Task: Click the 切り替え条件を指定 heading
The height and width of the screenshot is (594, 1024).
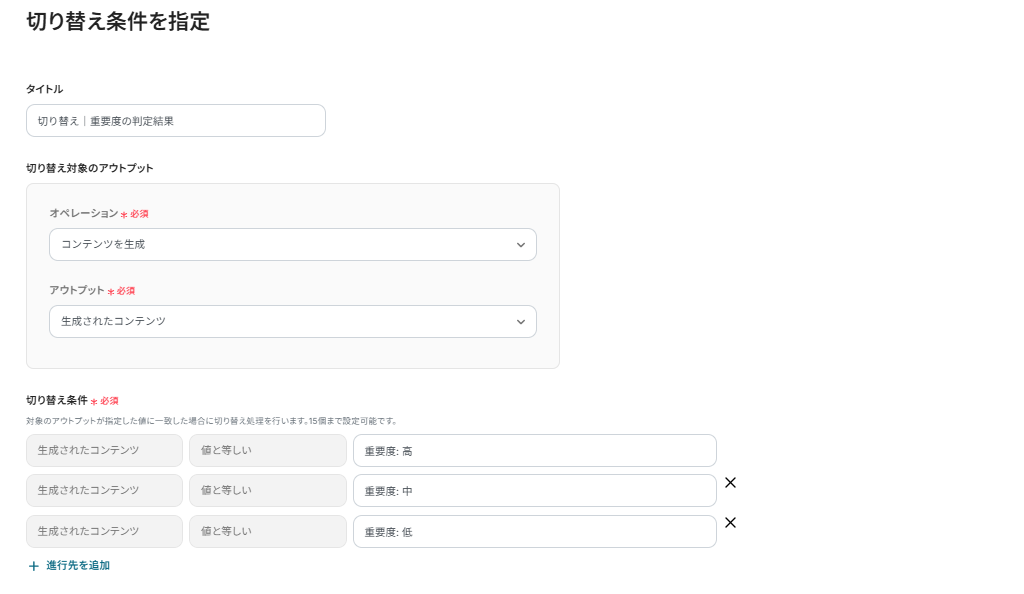Action: tap(118, 22)
